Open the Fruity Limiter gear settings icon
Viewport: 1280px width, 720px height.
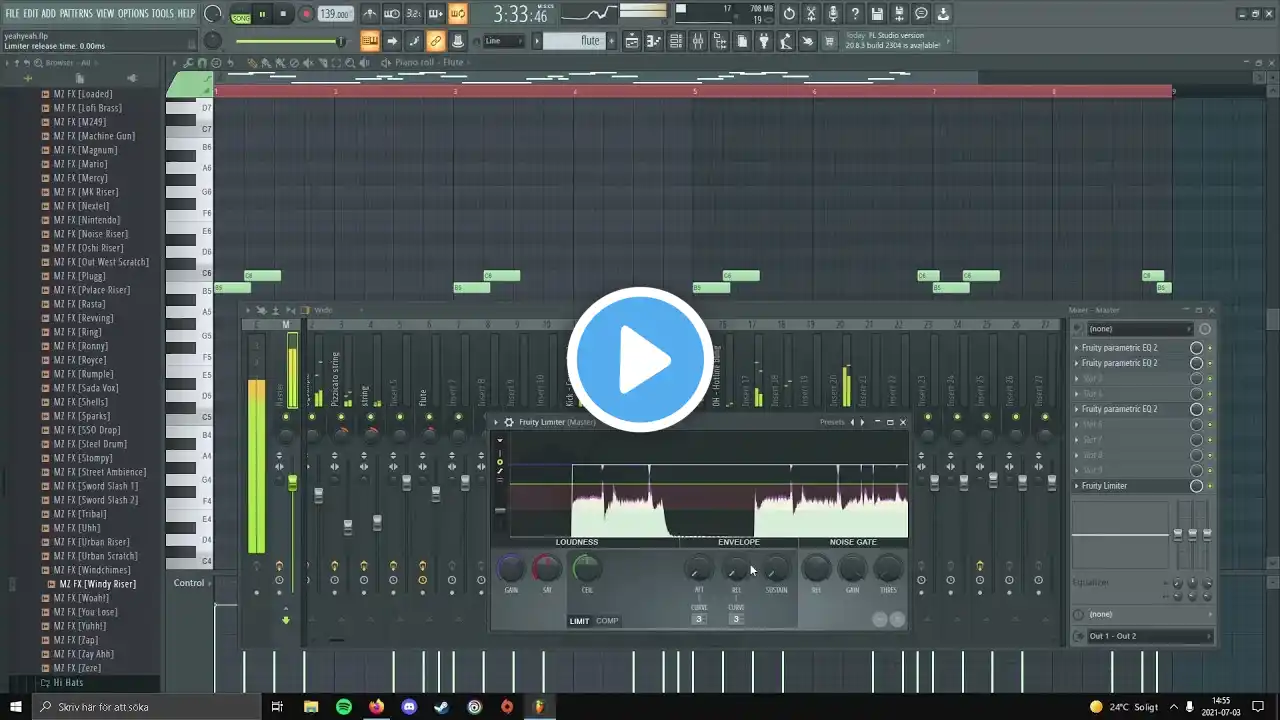pyautogui.click(x=509, y=422)
